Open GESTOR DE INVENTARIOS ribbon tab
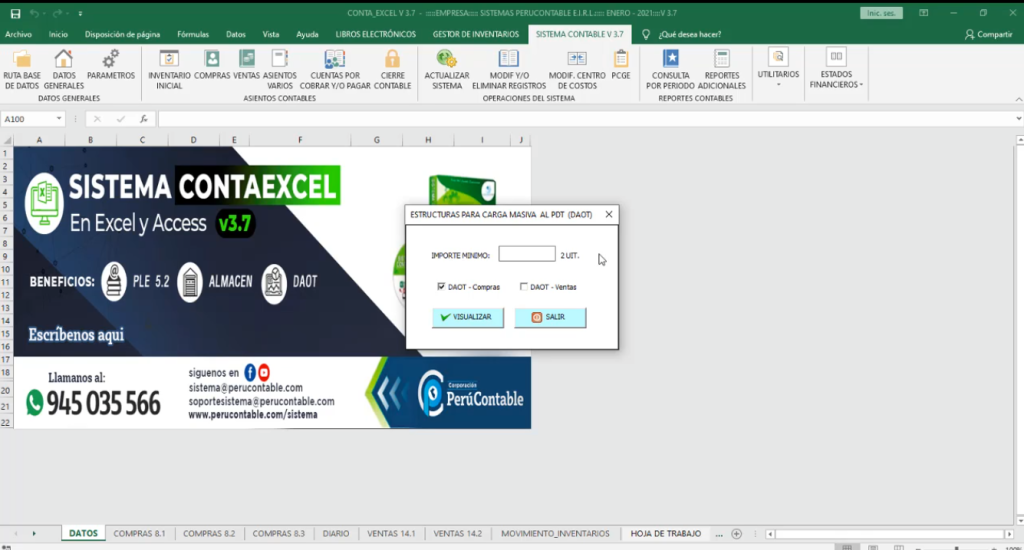Screen dimensions: 1024x550 [x=475, y=34]
